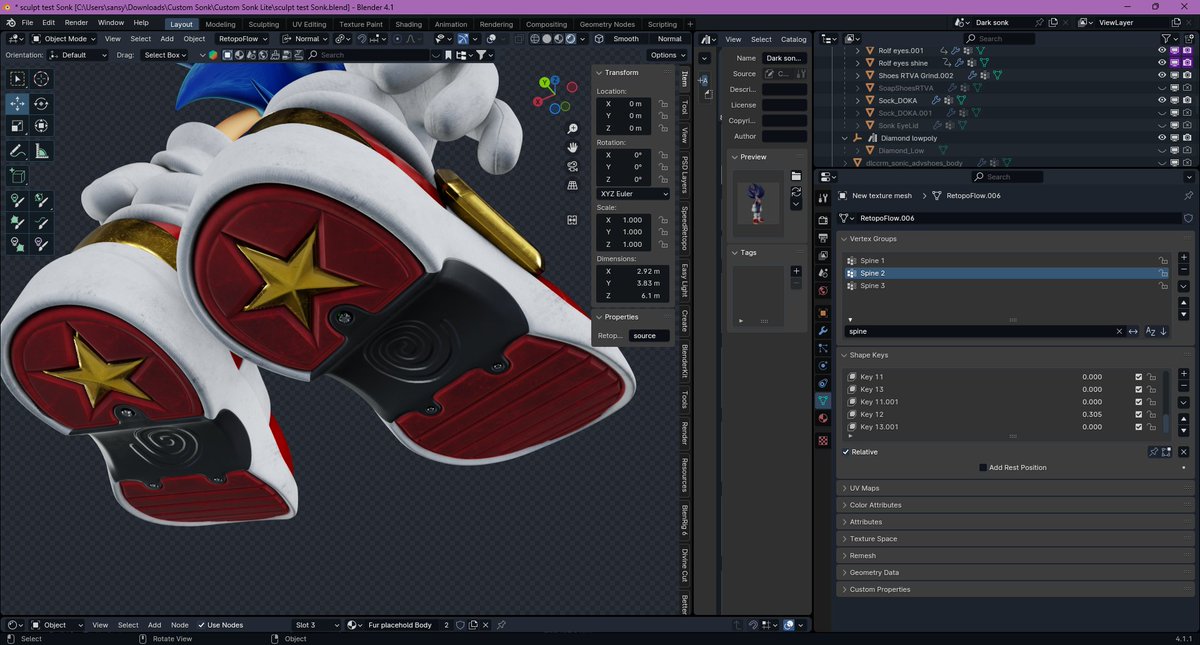Toggle Use Nodes checkbox

click(x=200, y=625)
